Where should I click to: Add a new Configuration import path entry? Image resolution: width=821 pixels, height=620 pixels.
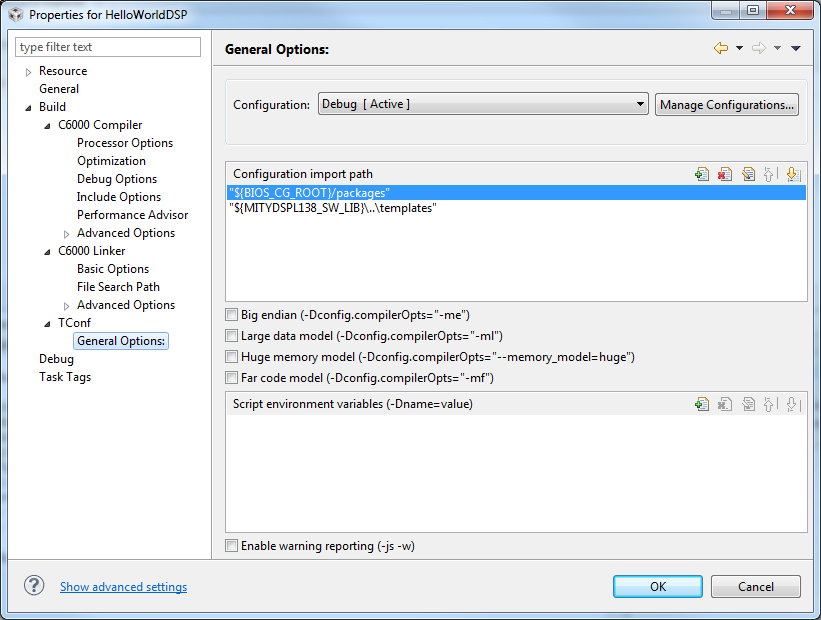pos(702,174)
